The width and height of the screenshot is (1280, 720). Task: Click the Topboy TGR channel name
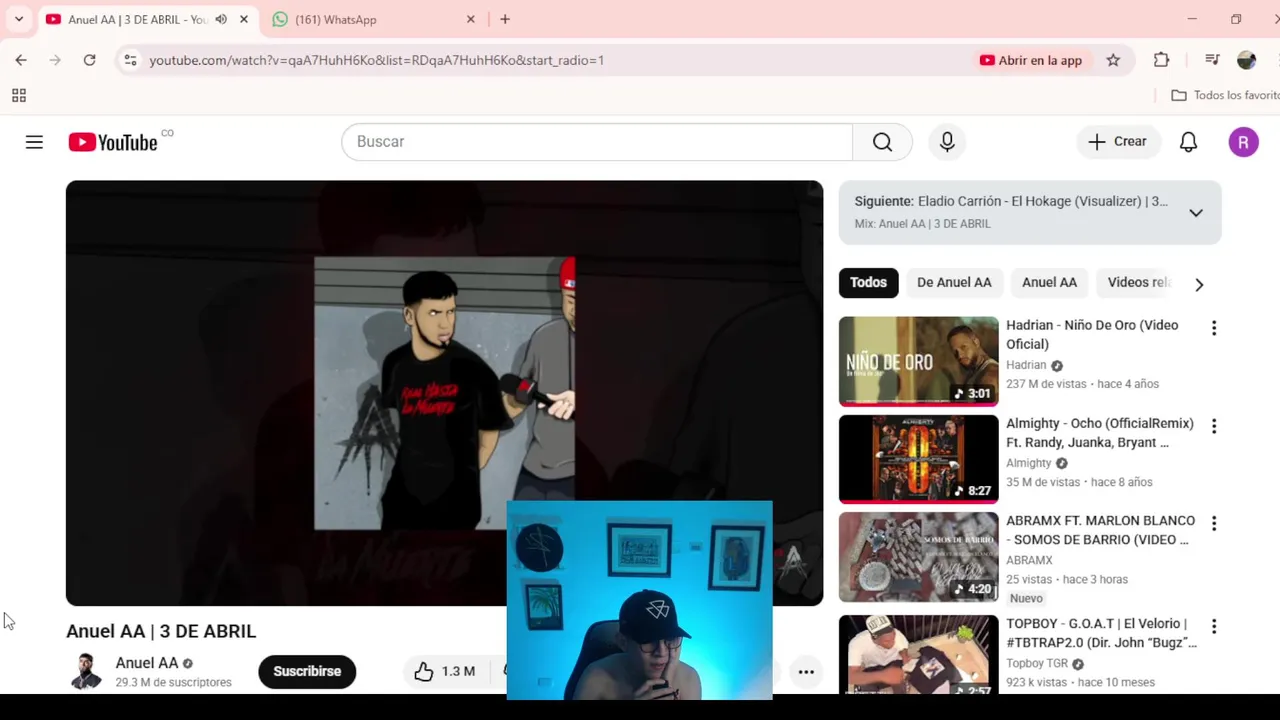click(x=1037, y=663)
